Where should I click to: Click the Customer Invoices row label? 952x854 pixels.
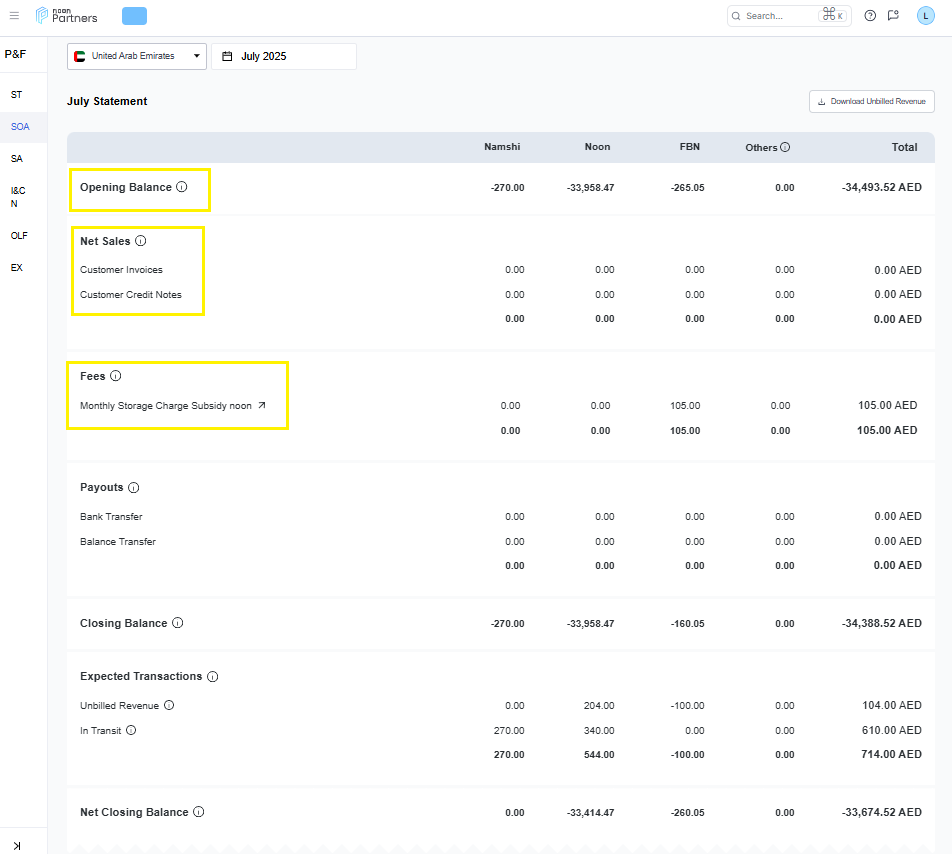pos(121,269)
